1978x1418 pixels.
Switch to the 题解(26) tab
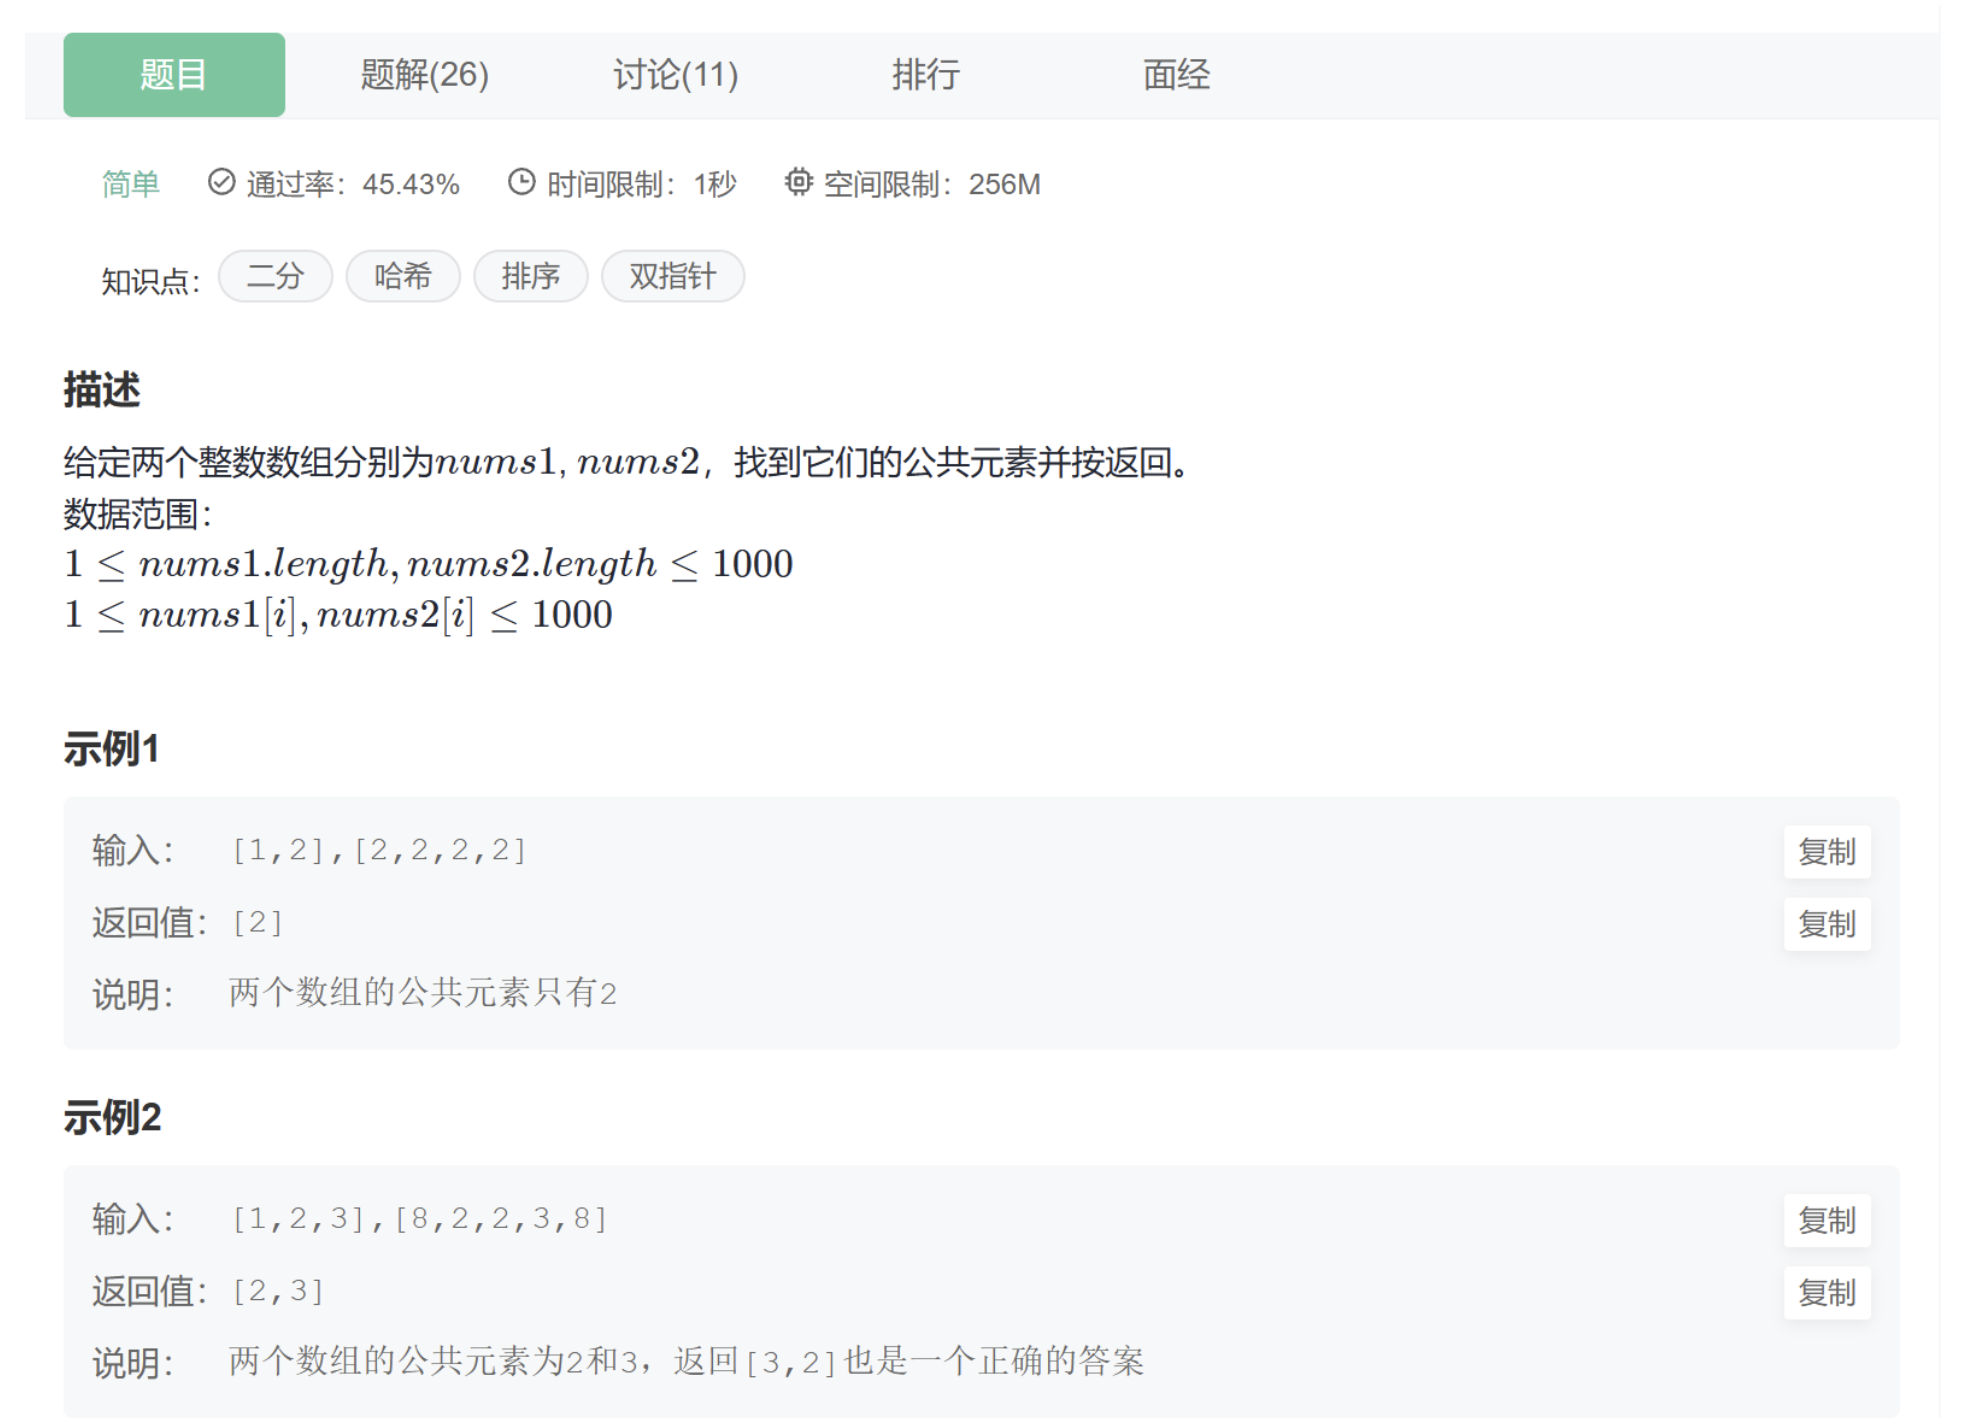pos(422,74)
